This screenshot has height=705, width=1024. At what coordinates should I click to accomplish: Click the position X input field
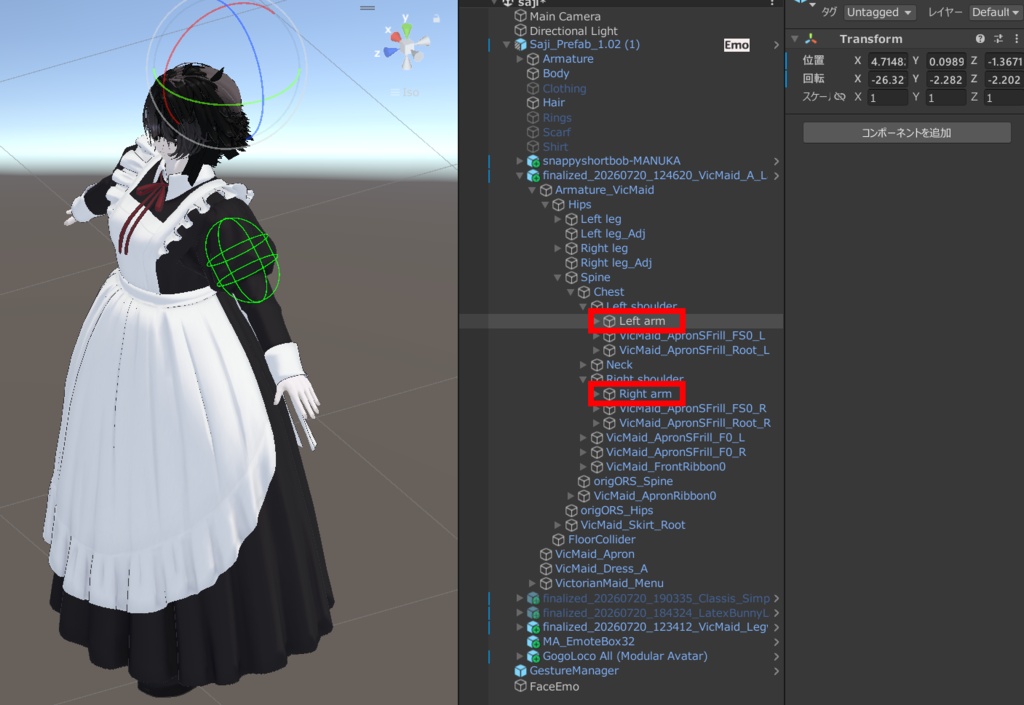pyautogui.click(x=888, y=61)
